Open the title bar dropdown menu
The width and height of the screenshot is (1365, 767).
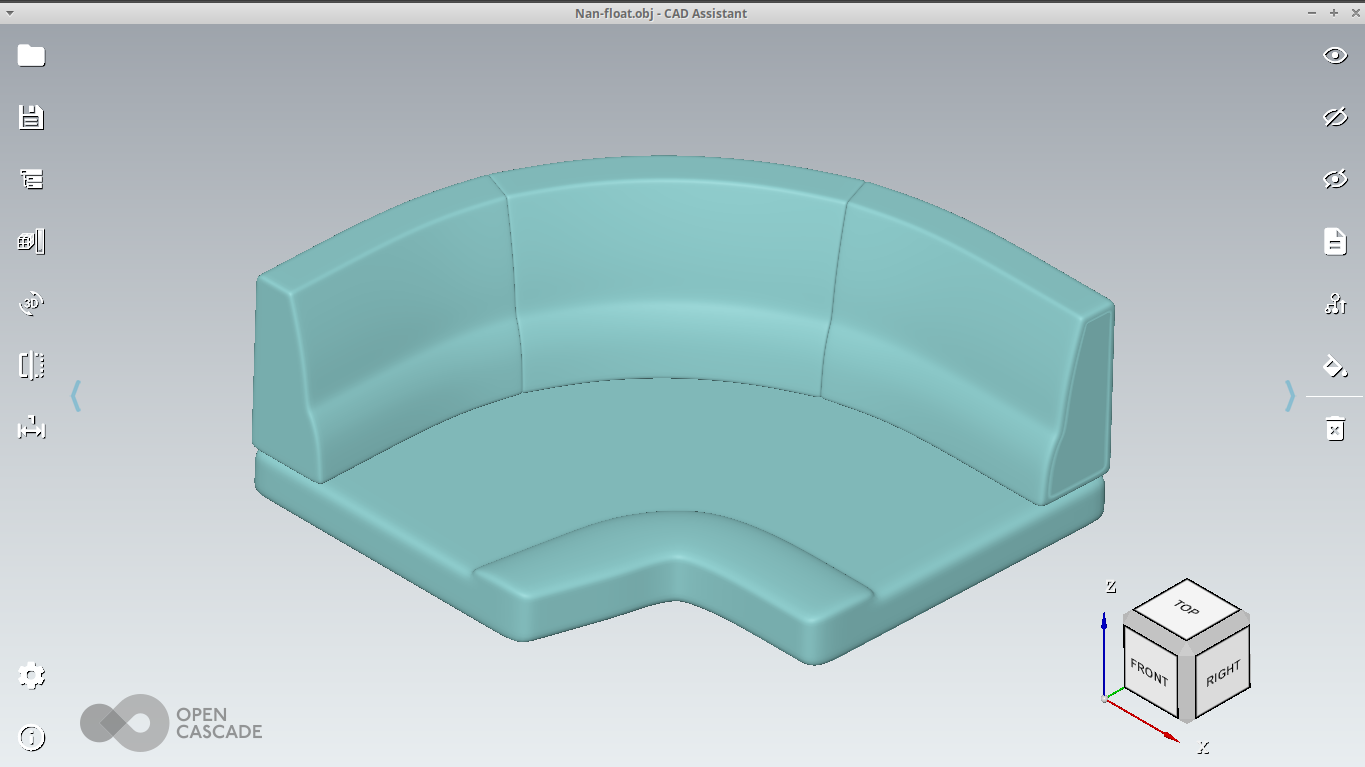8,13
